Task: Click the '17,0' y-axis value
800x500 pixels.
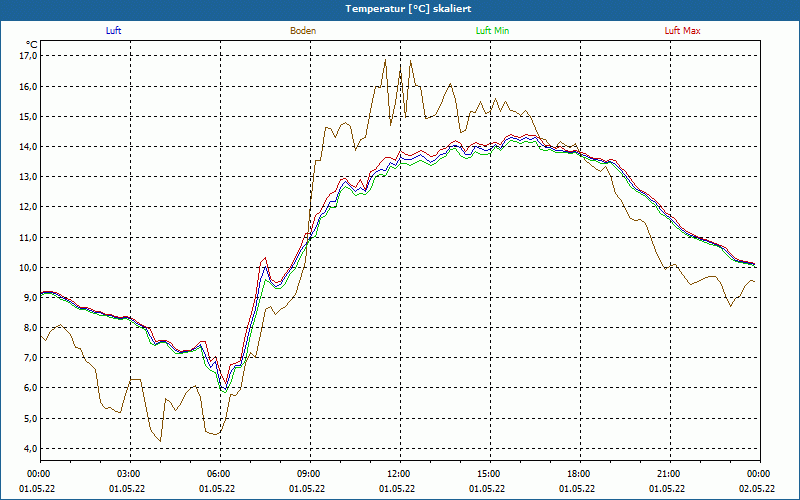Action: click(x=29, y=56)
